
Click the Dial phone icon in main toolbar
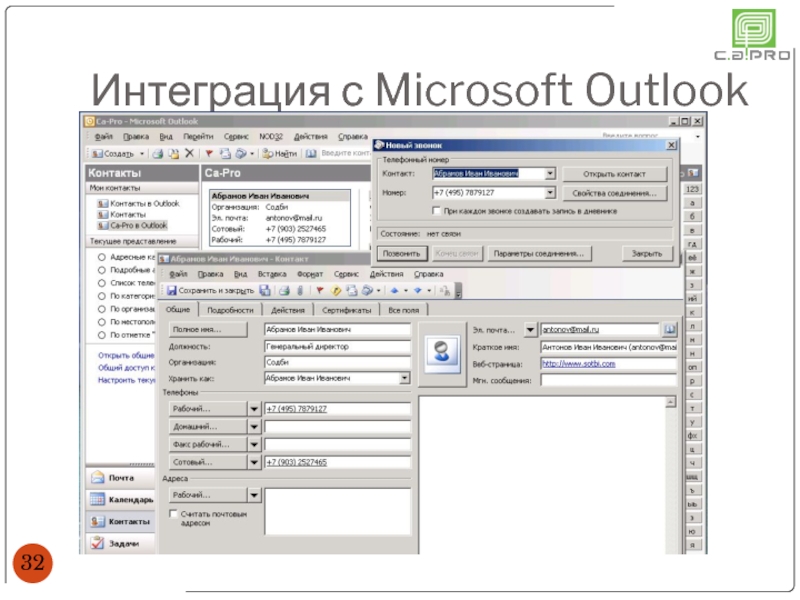(x=241, y=154)
